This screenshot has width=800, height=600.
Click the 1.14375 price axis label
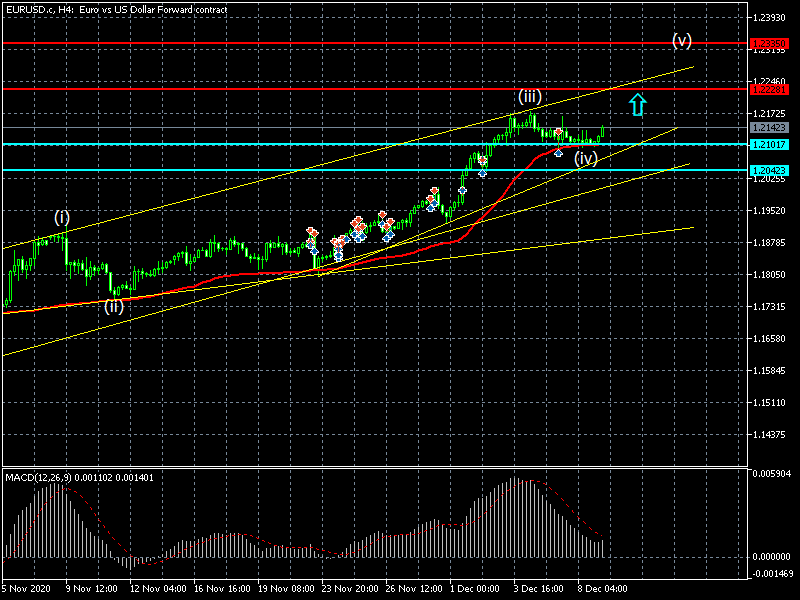click(x=771, y=435)
